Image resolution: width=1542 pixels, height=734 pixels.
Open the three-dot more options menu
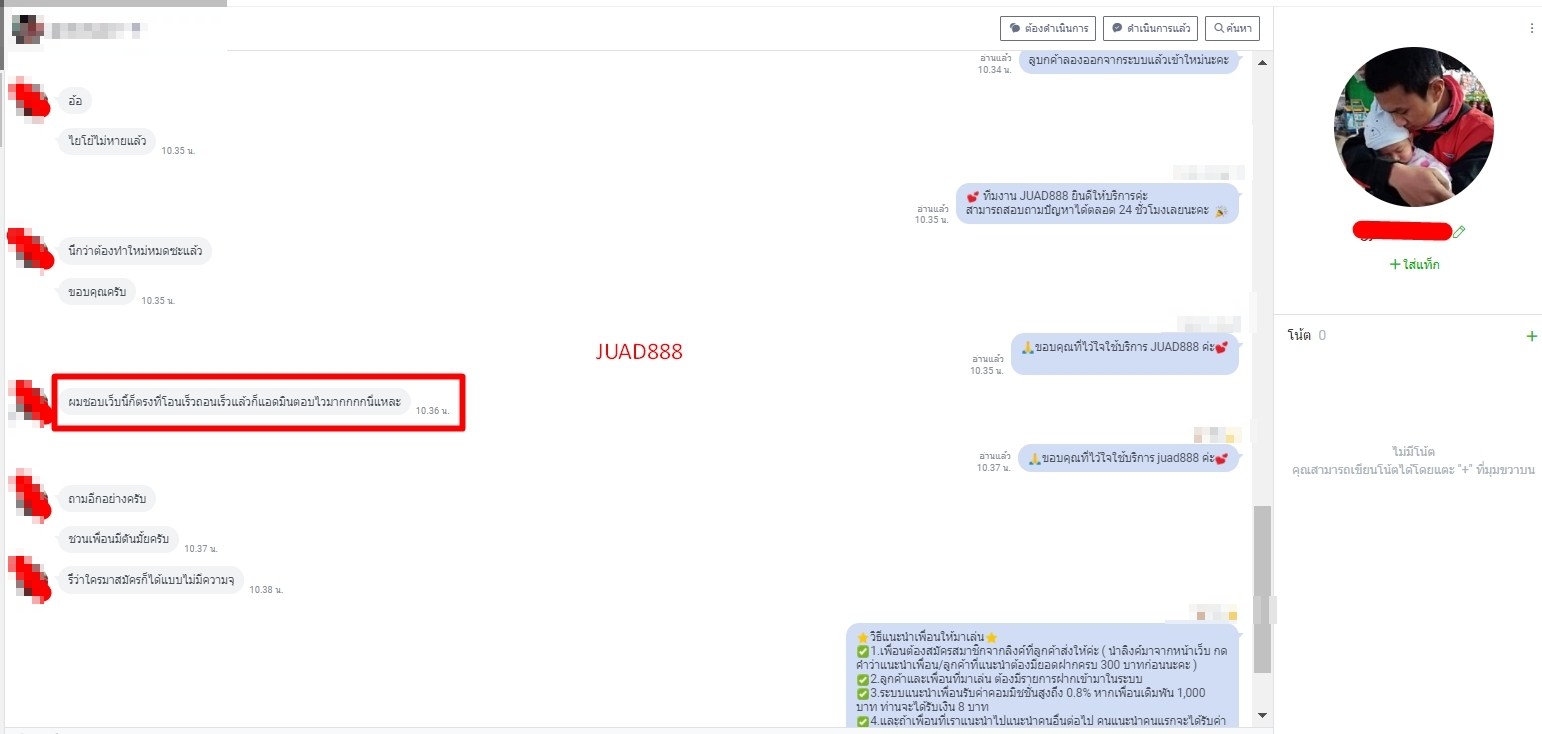click(x=1531, y=29)
